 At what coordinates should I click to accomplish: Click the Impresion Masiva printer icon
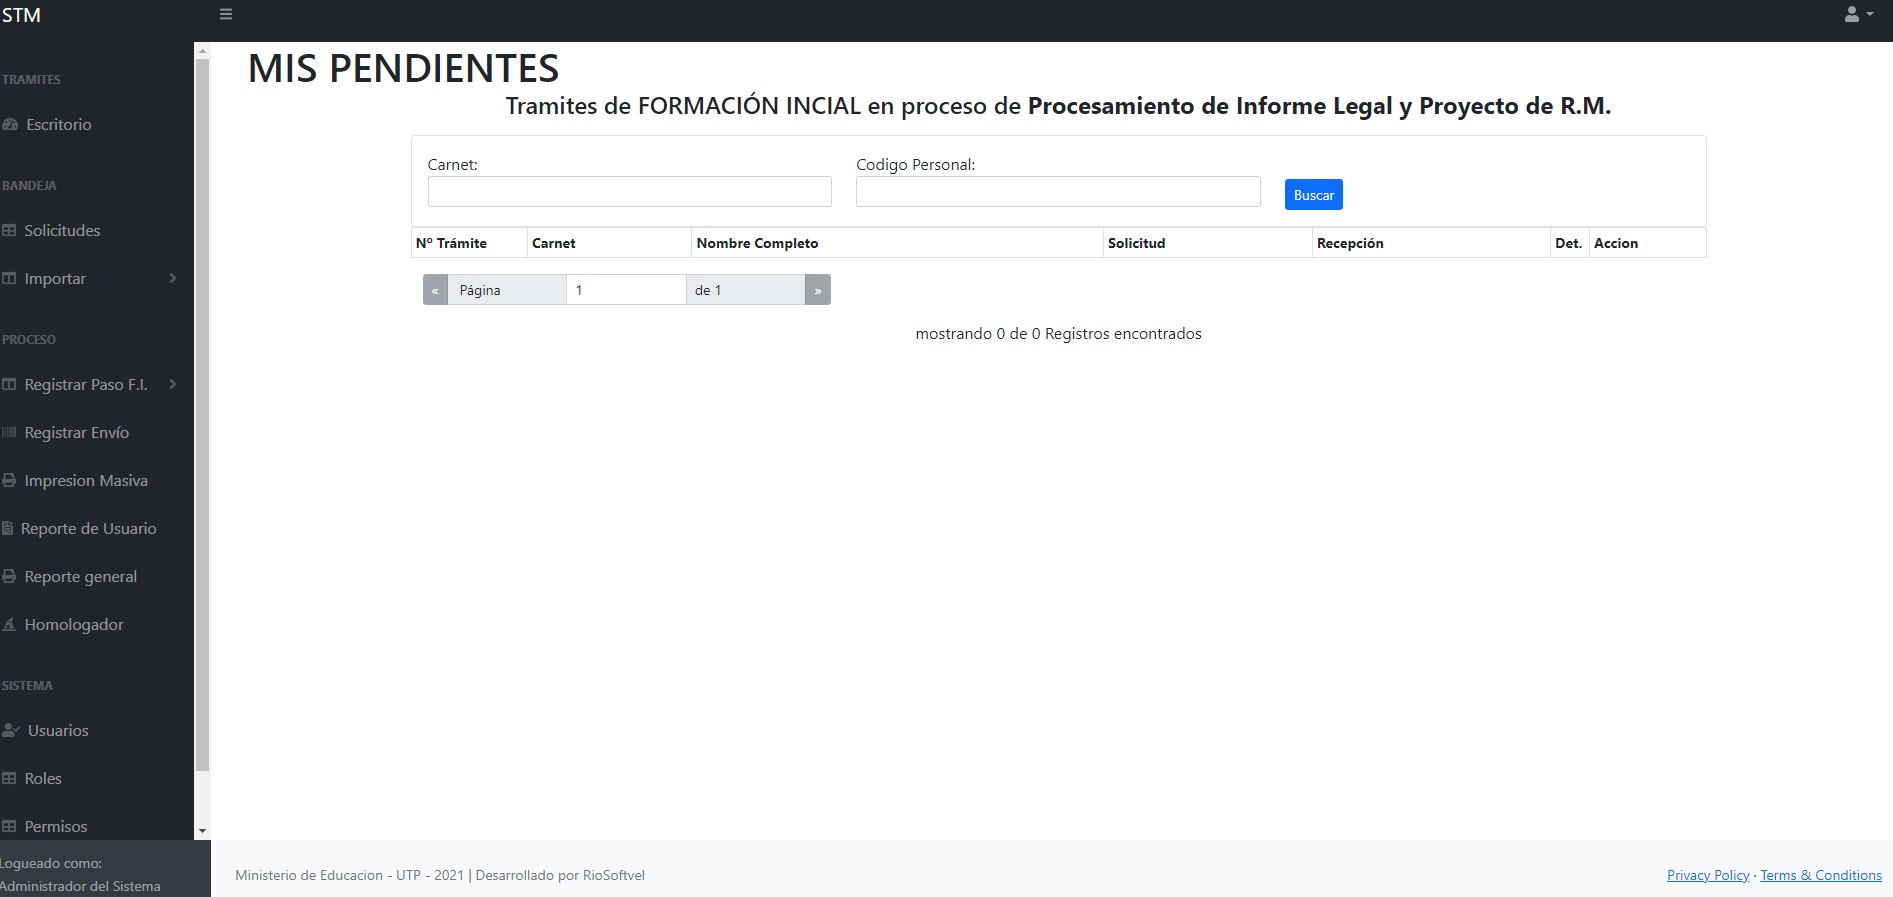click(x=9, y=481)
